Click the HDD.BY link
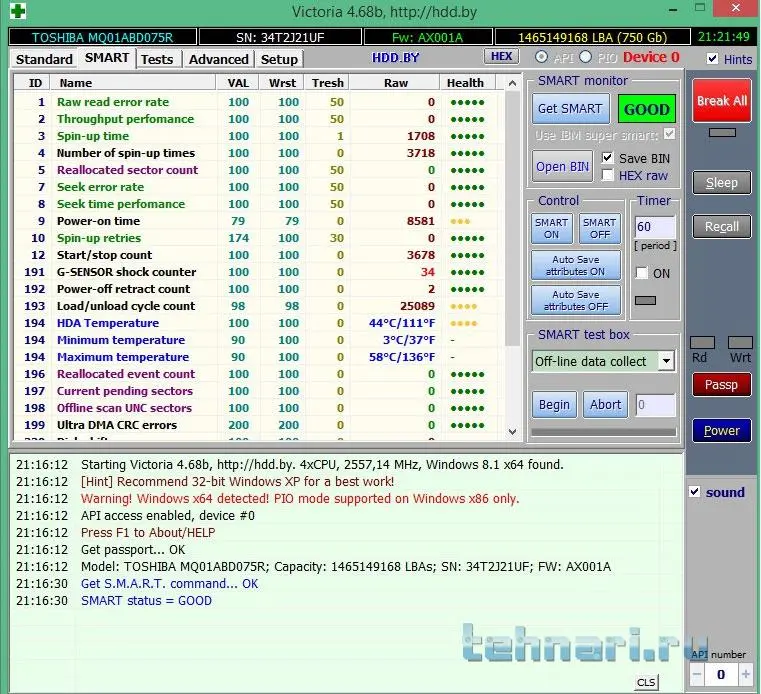The height and width of the screenshot is (694, 761). pyautogui.click(x=396, y=58)
